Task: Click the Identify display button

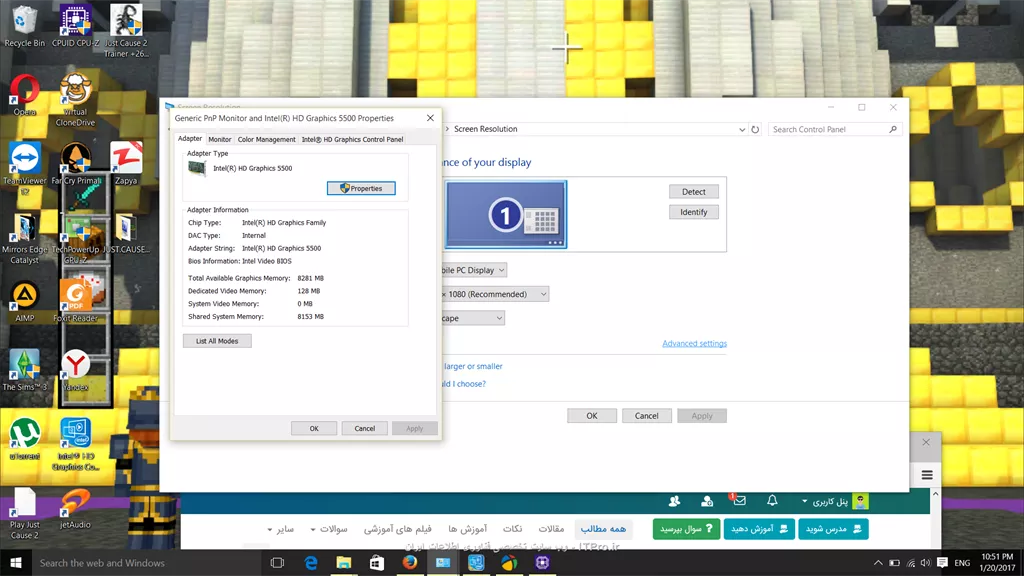Action: tap(694, 212)
